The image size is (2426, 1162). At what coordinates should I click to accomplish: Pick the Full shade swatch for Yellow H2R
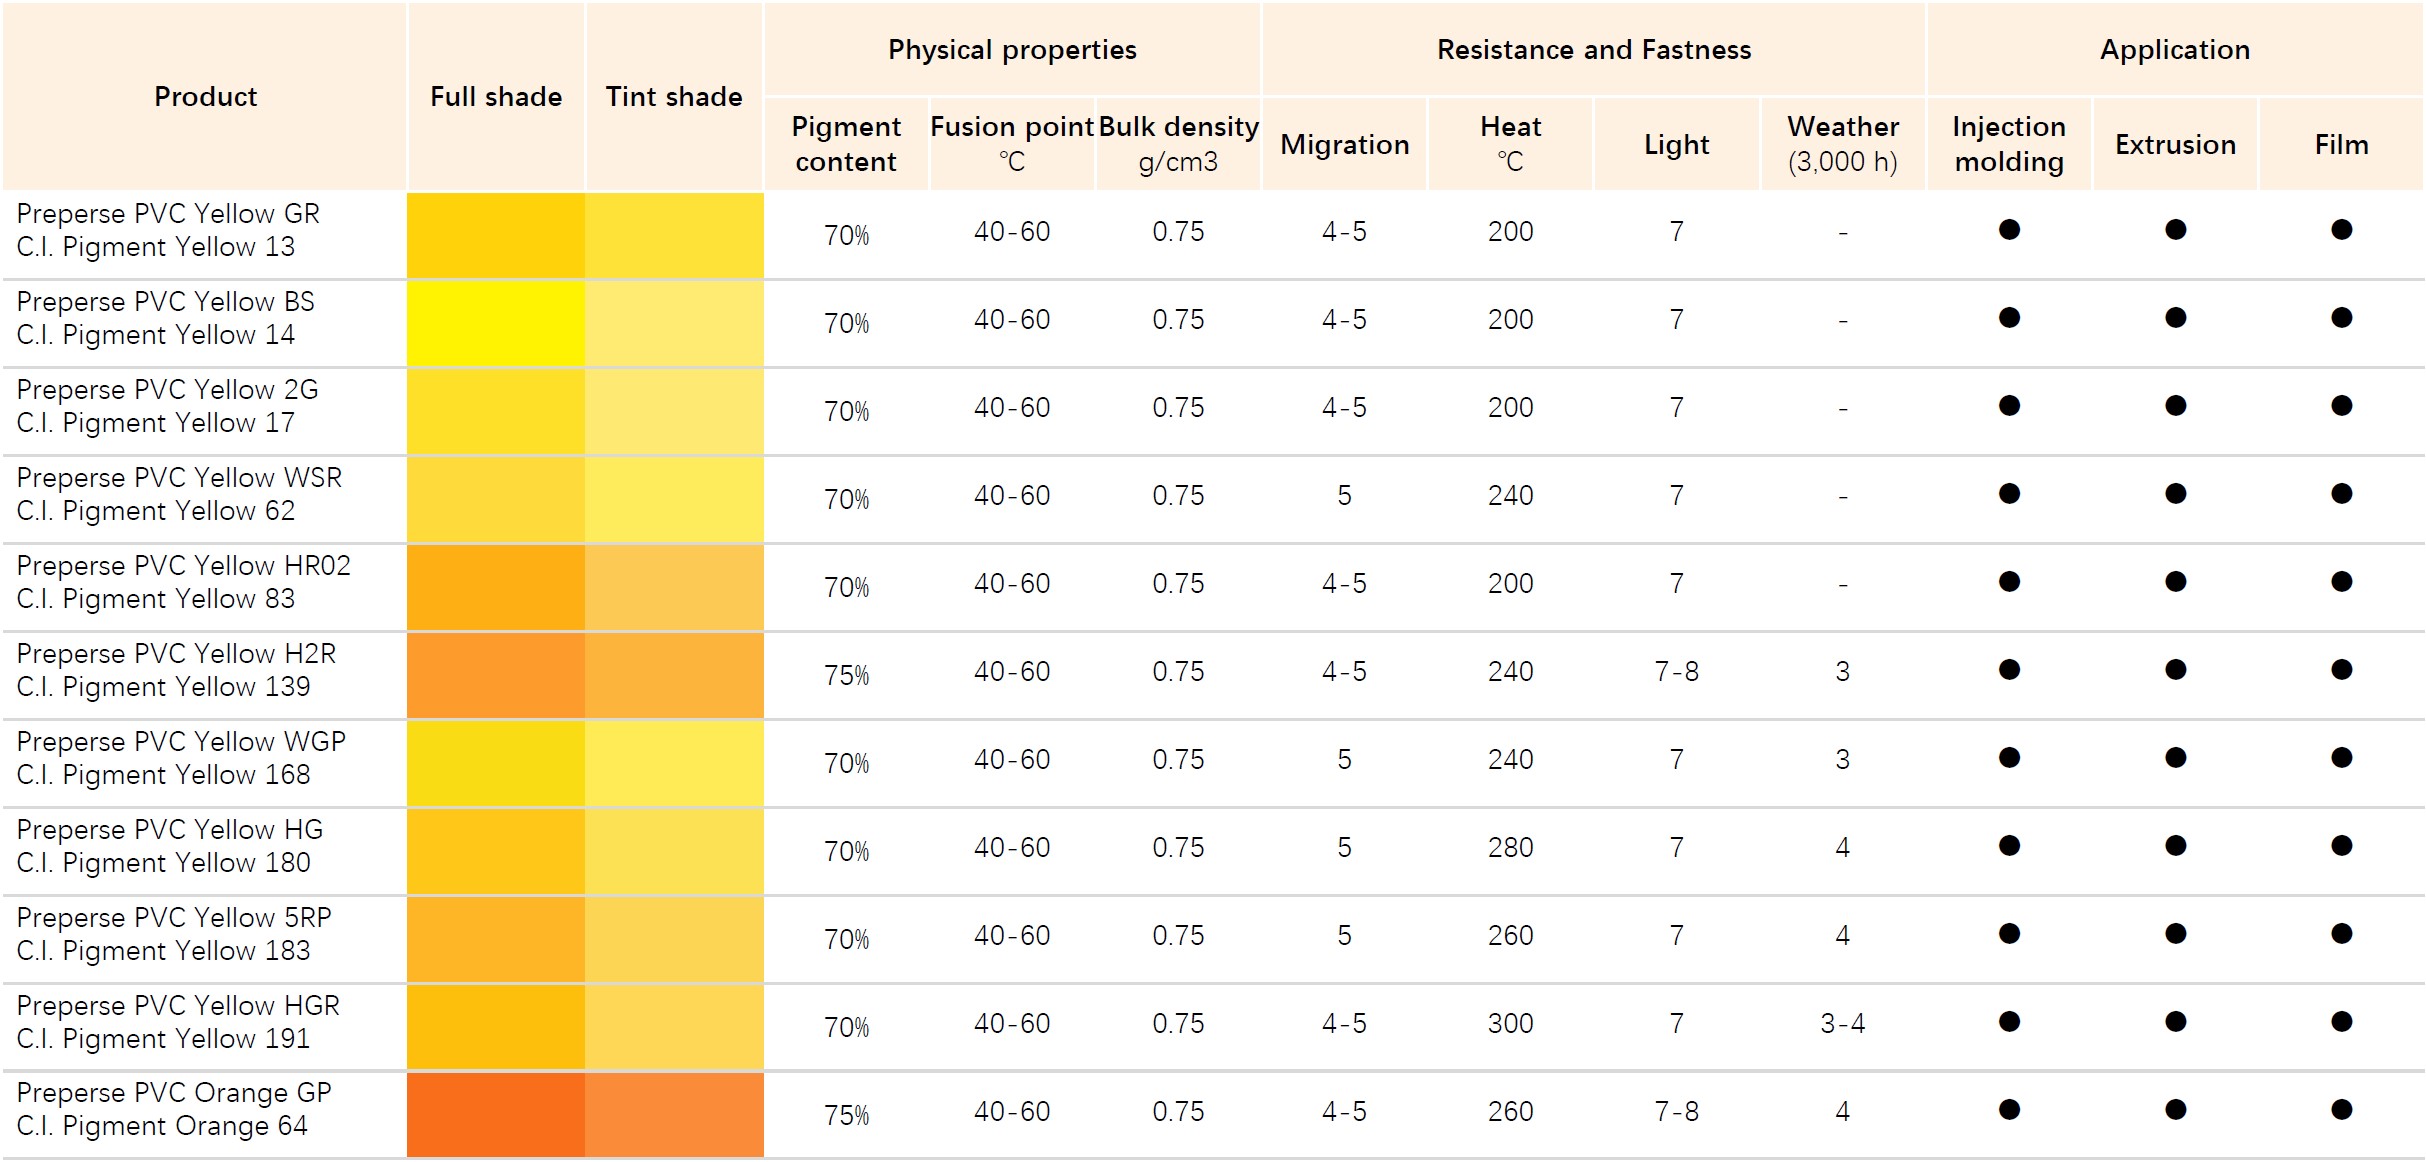(x=496, y=674)
